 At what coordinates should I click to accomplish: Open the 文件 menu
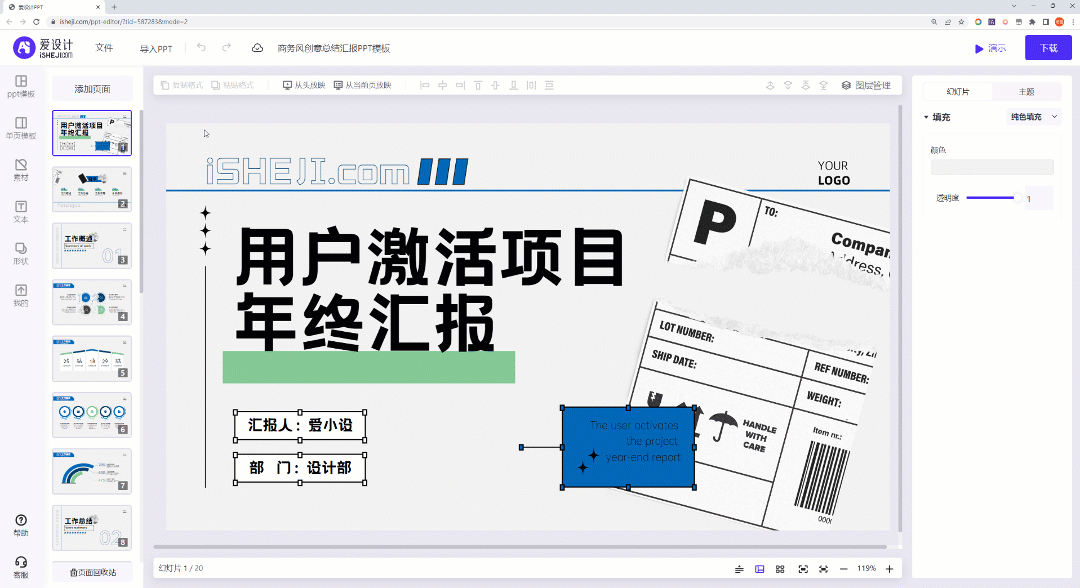[x=104, y=48]
